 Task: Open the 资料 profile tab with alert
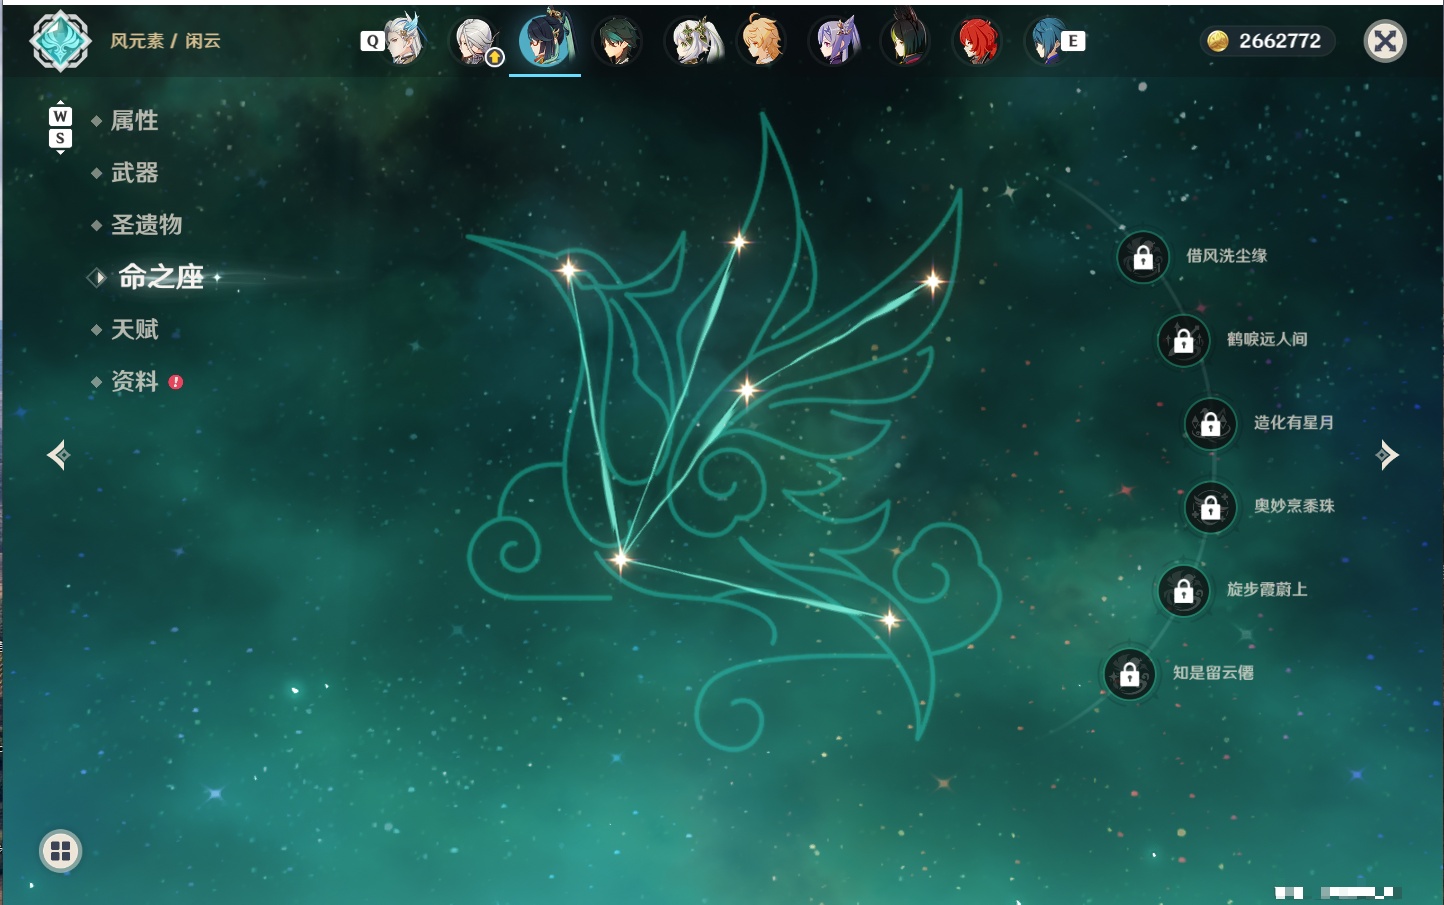pyautogui.click(x=134, y=381)
